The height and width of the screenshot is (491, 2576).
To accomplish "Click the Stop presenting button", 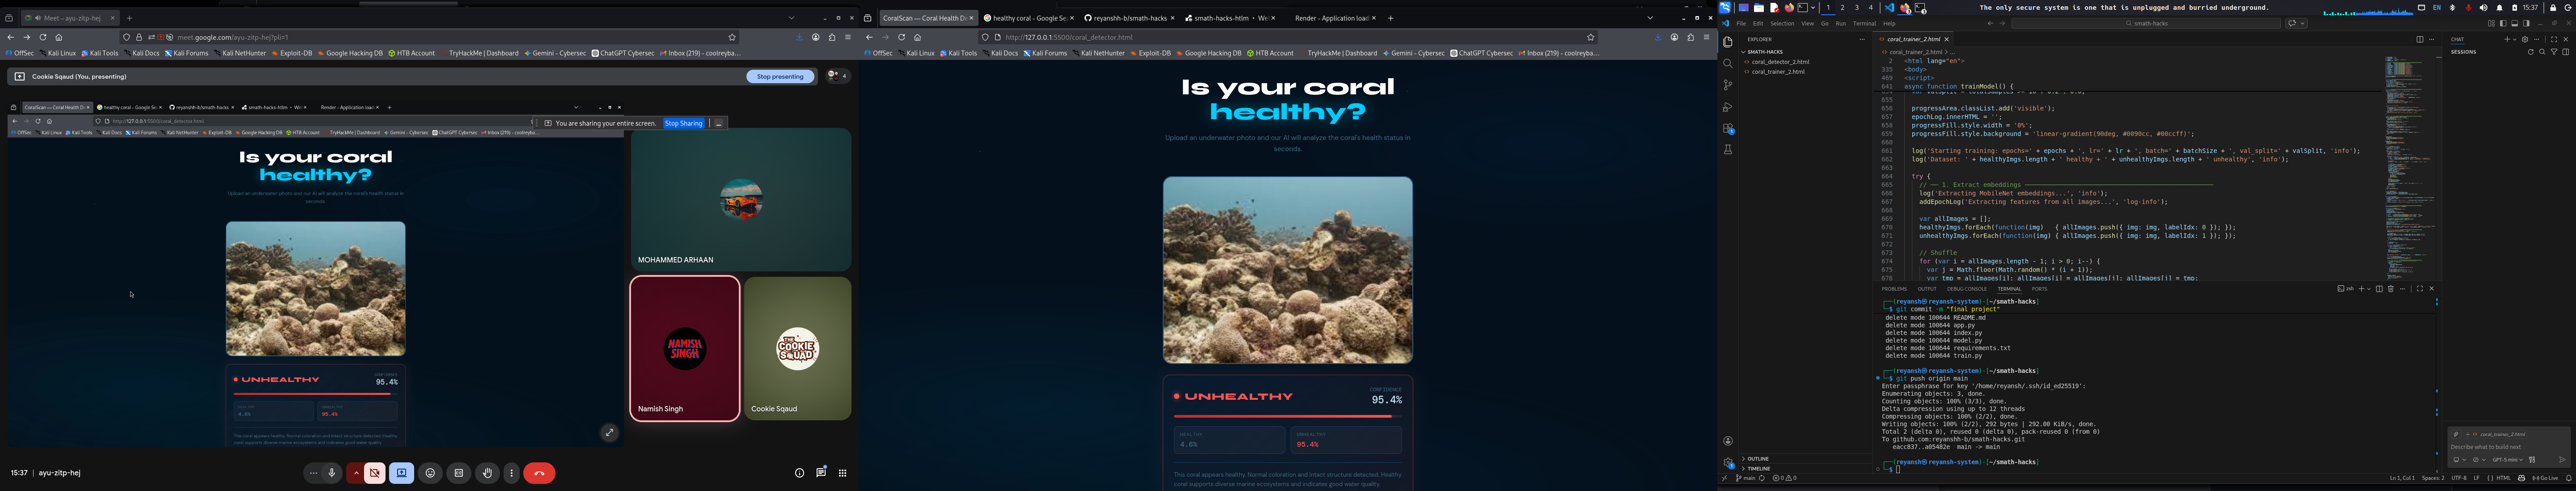I will [x=780, y=76].
